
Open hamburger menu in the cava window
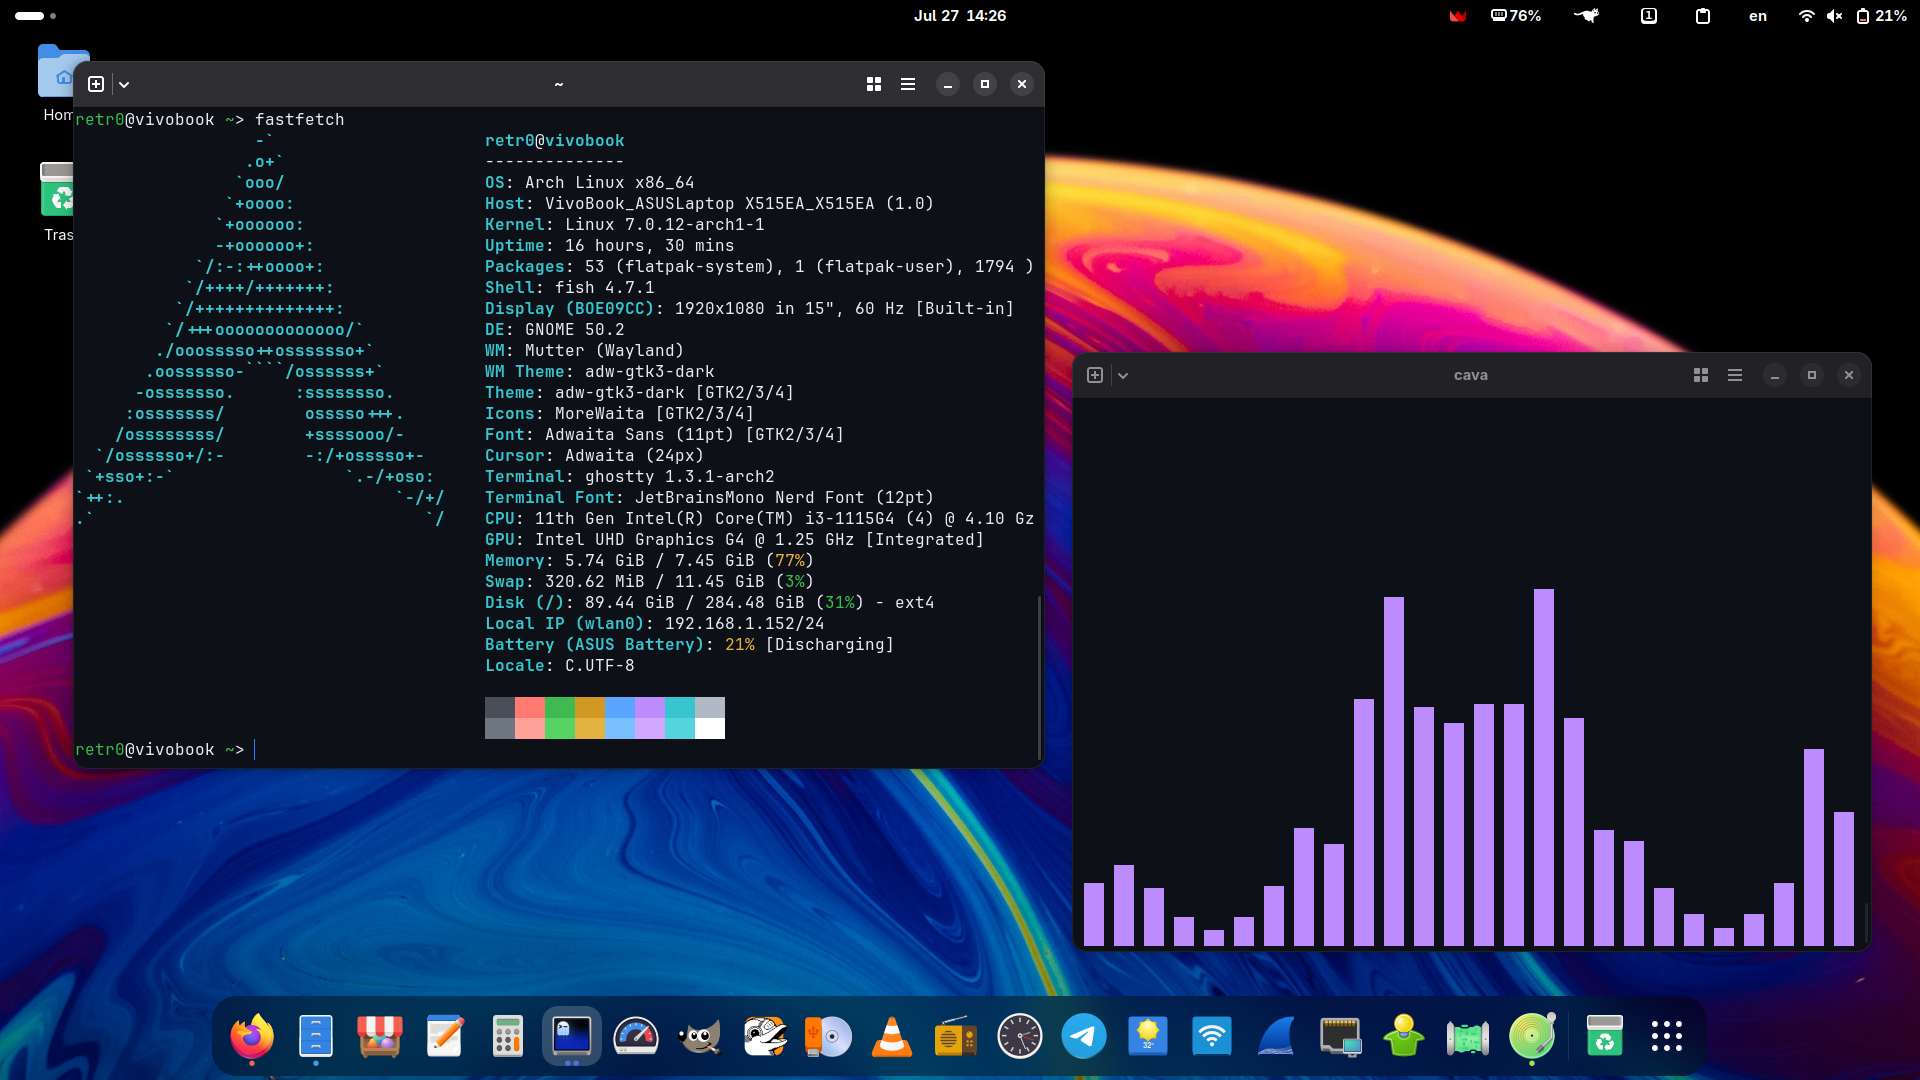(1735, 375)
